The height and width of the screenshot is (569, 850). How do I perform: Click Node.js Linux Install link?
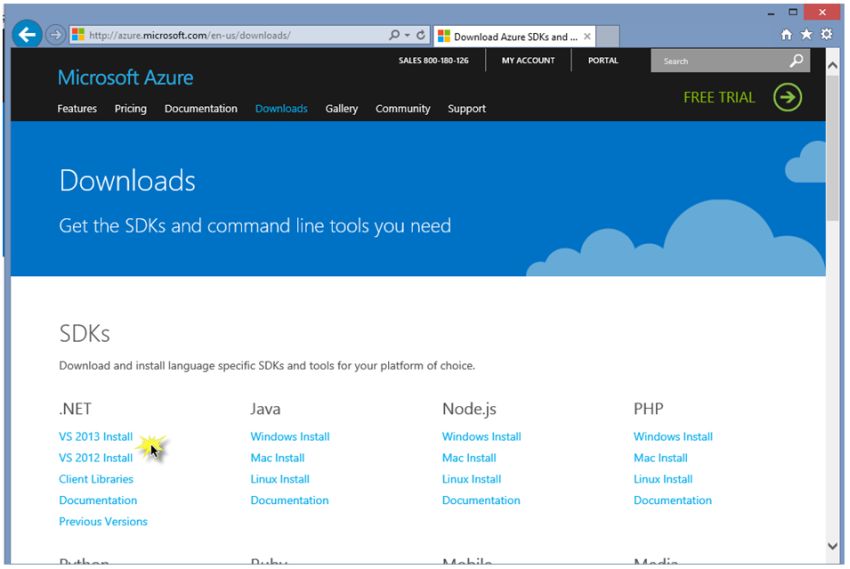pos(471,479)
